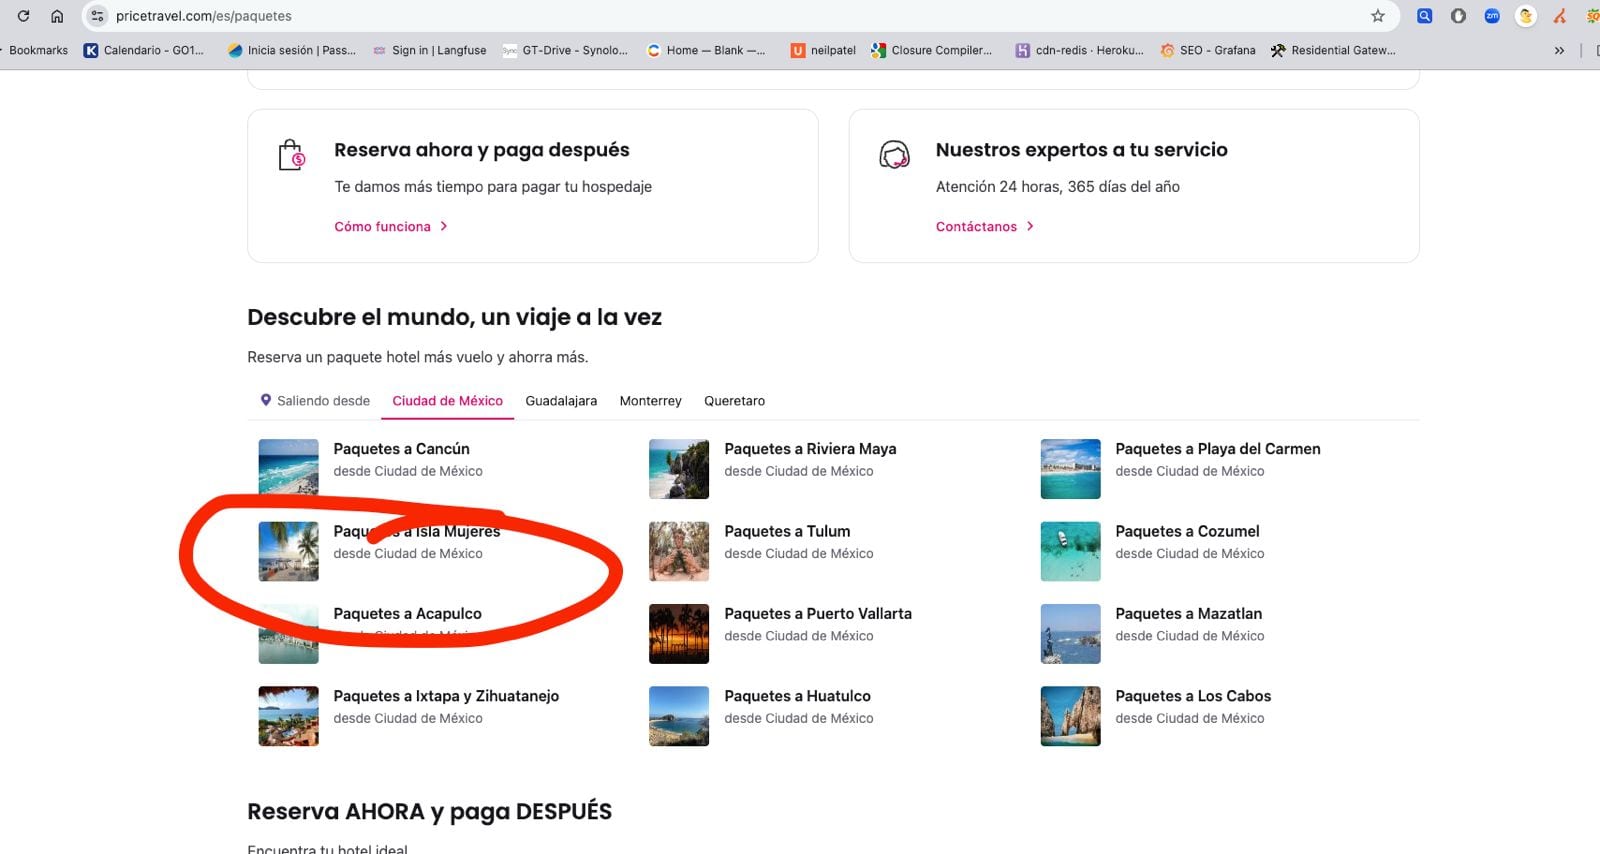Screen dimensions: 1600x854
Task: Select the Guadalajara departure tab
Action: pos(561,401)
